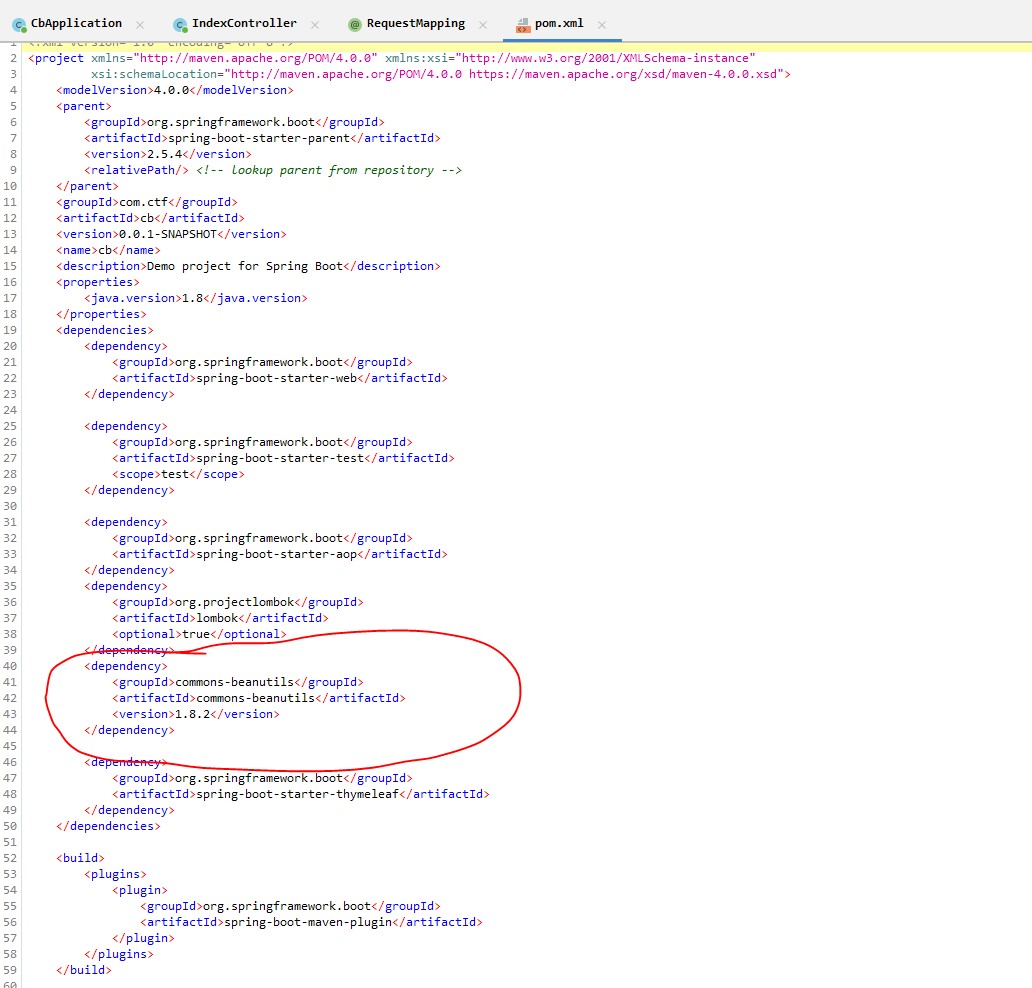
Task: Click the maven-4.0.0.xsd schema URL
Action: pyautogui.click(x=623, y=74)
